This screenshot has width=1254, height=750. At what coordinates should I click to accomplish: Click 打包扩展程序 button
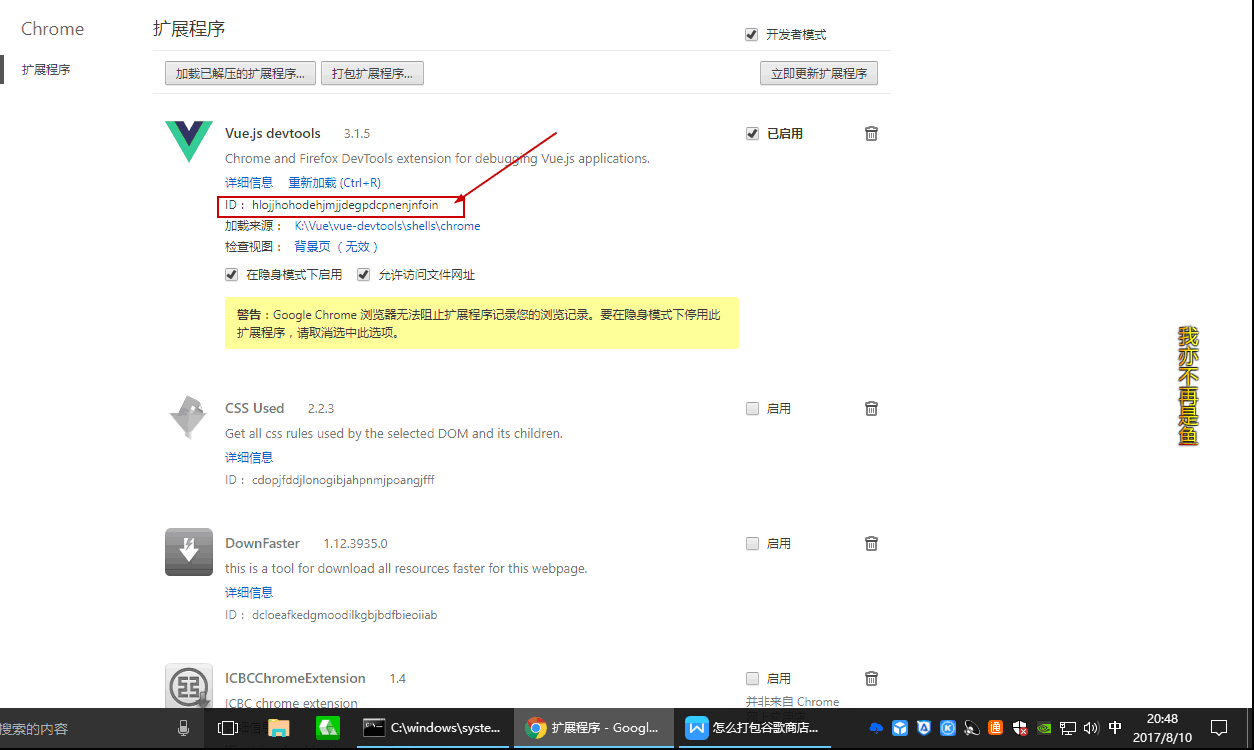(x=372, y=73)
